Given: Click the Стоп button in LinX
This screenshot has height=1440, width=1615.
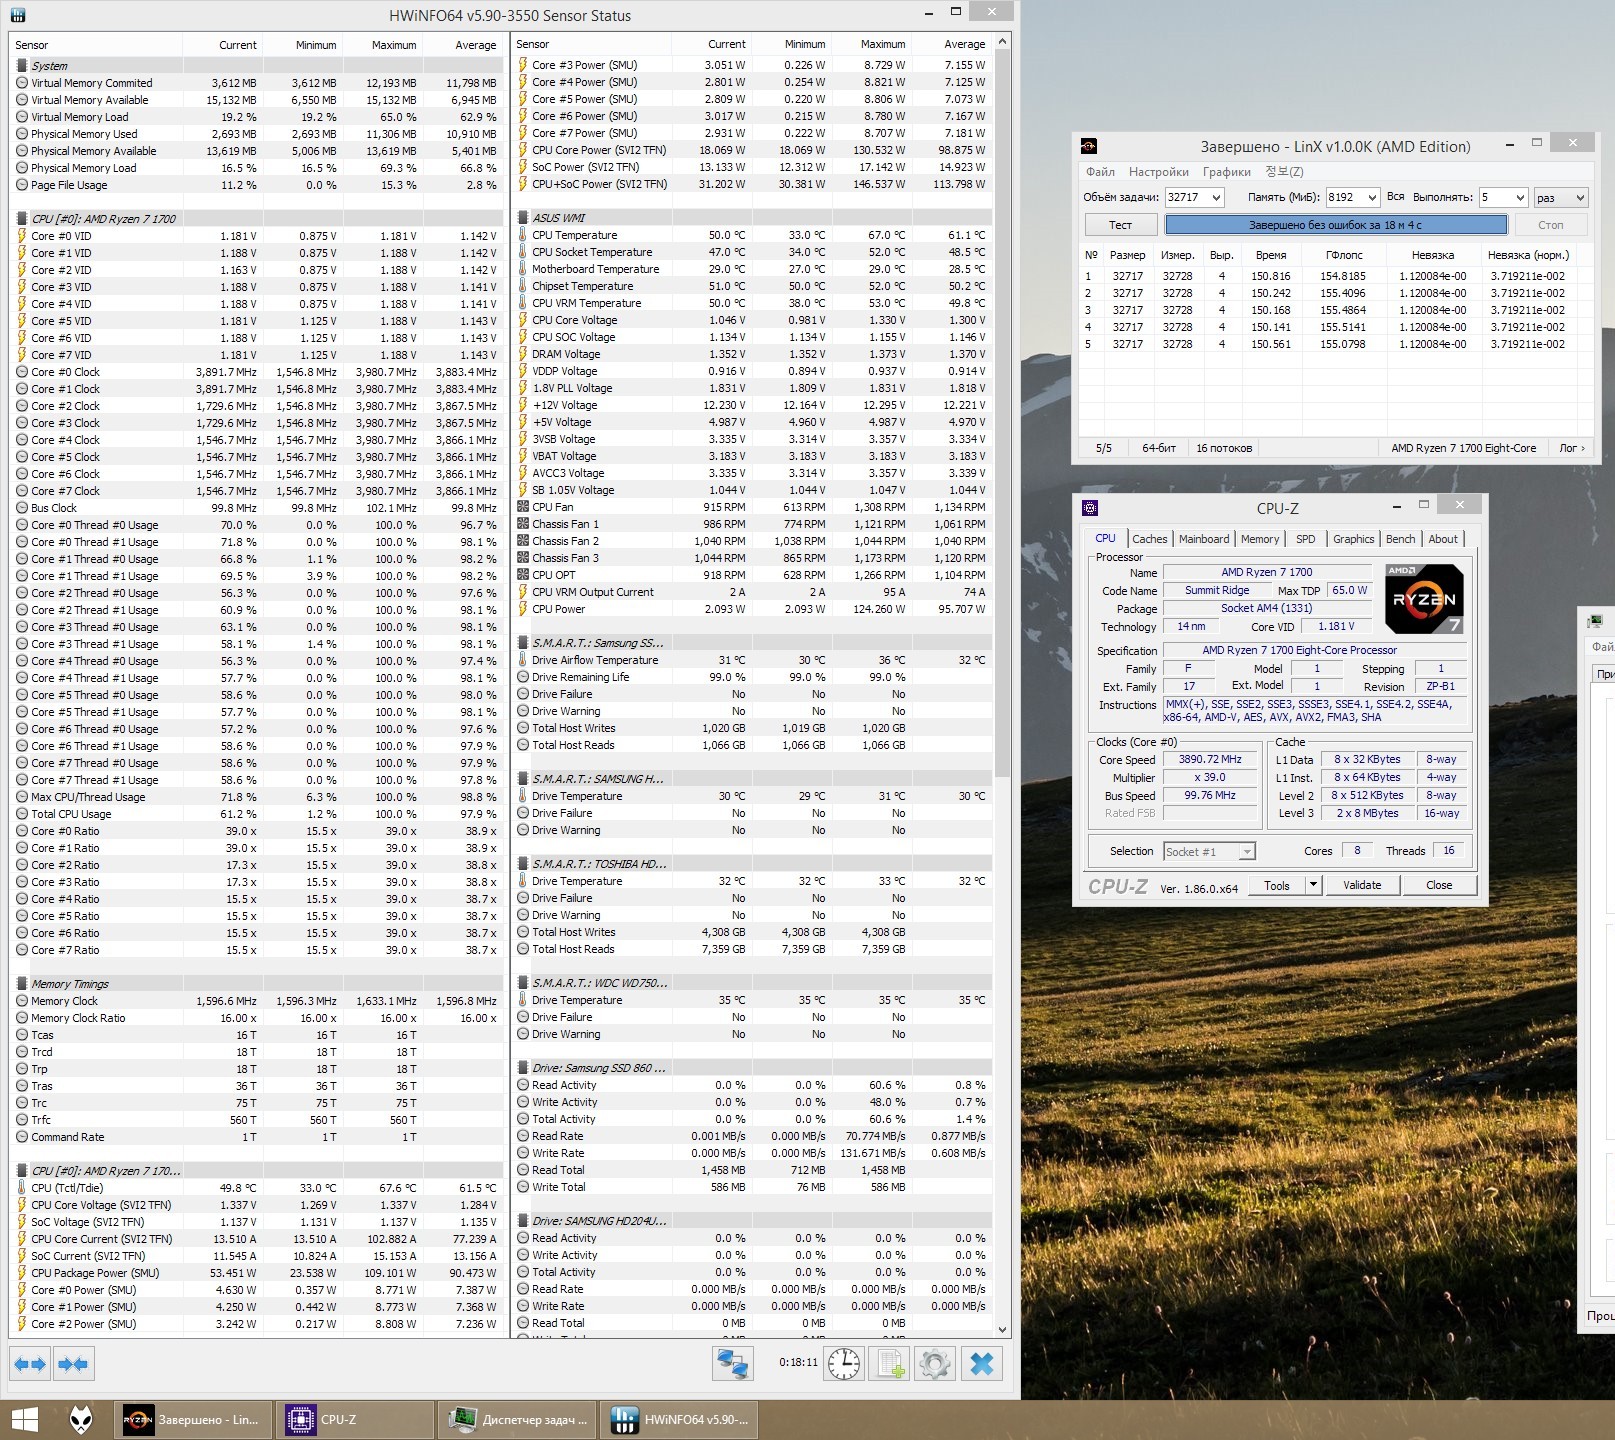Looking at the screenshot, I should 1551,225.
